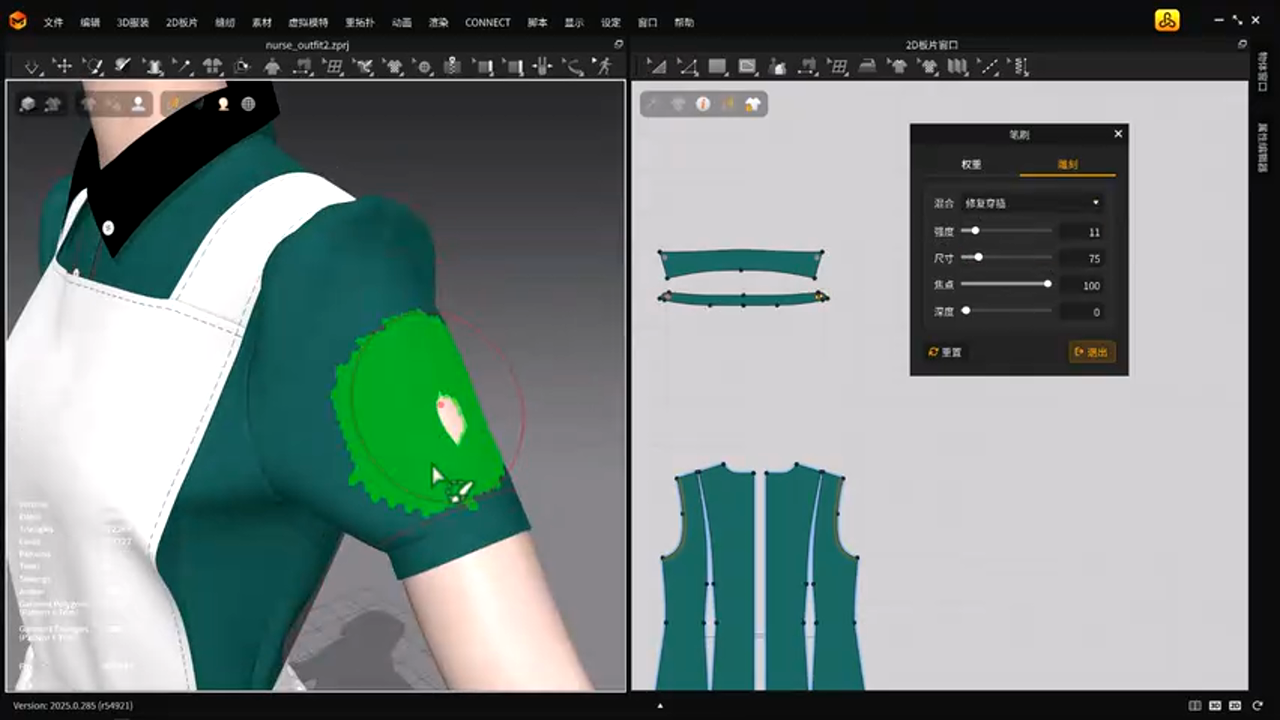The image size is (1280, 720).
Task: Click the walking avatar animation icon
Action: [x=604, y=67]
